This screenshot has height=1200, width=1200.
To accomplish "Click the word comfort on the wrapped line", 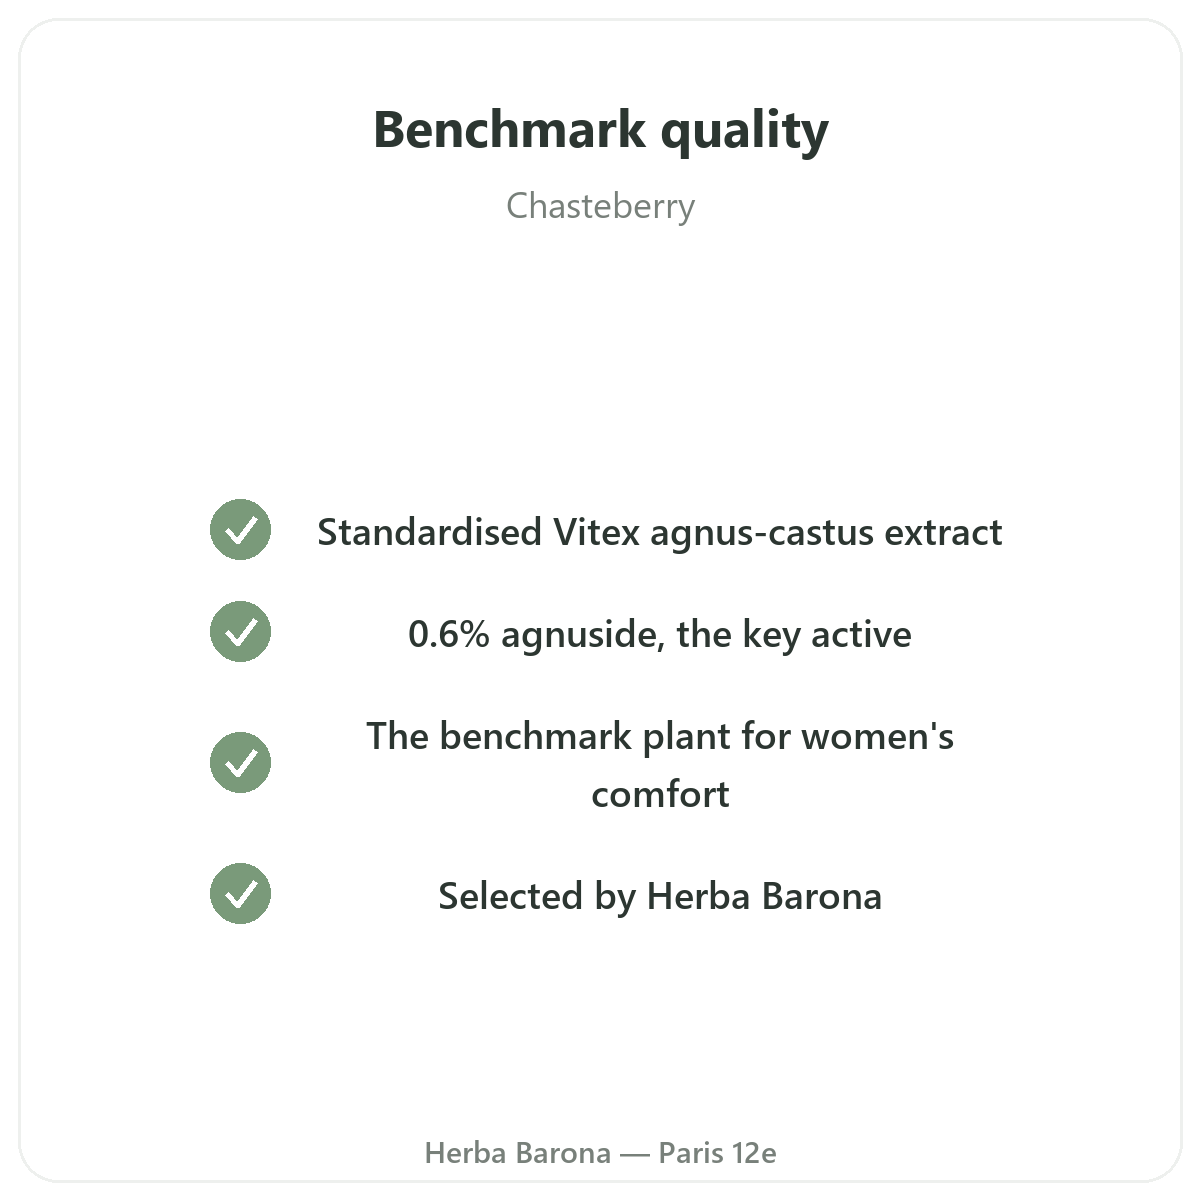I will click(660, 794).
